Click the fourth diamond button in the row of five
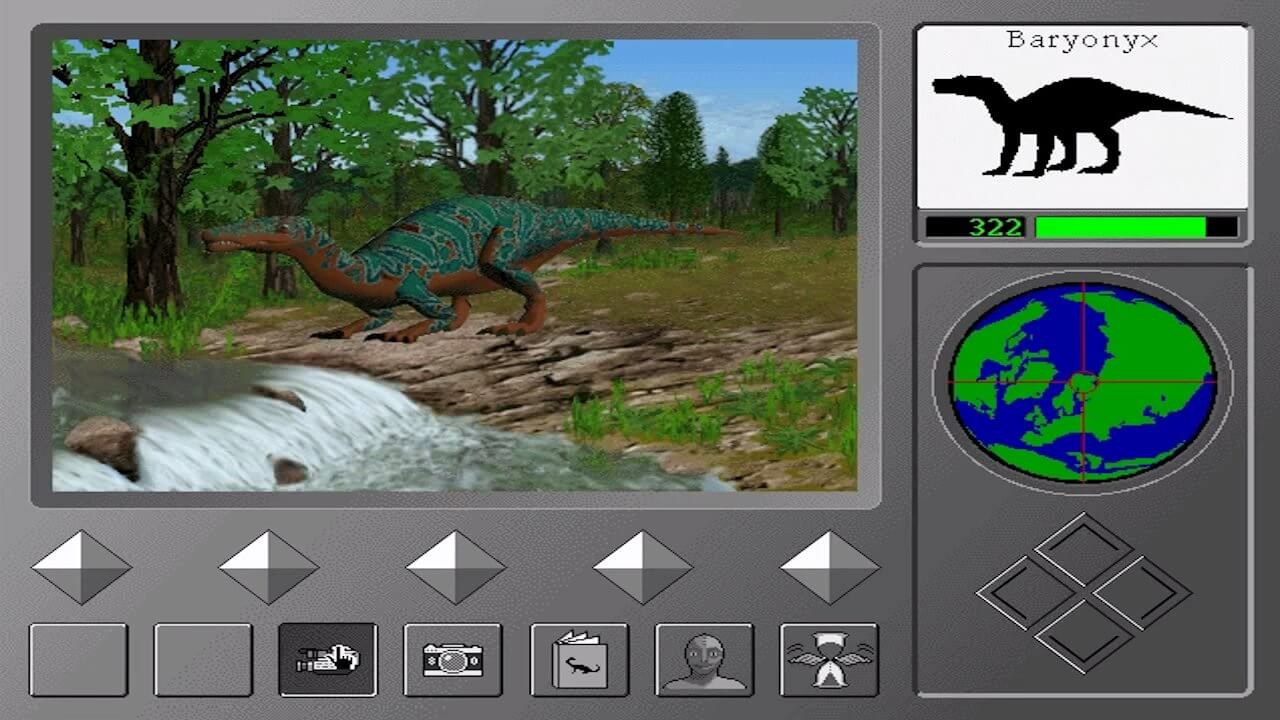1280x720 pixels. point(642,567)
